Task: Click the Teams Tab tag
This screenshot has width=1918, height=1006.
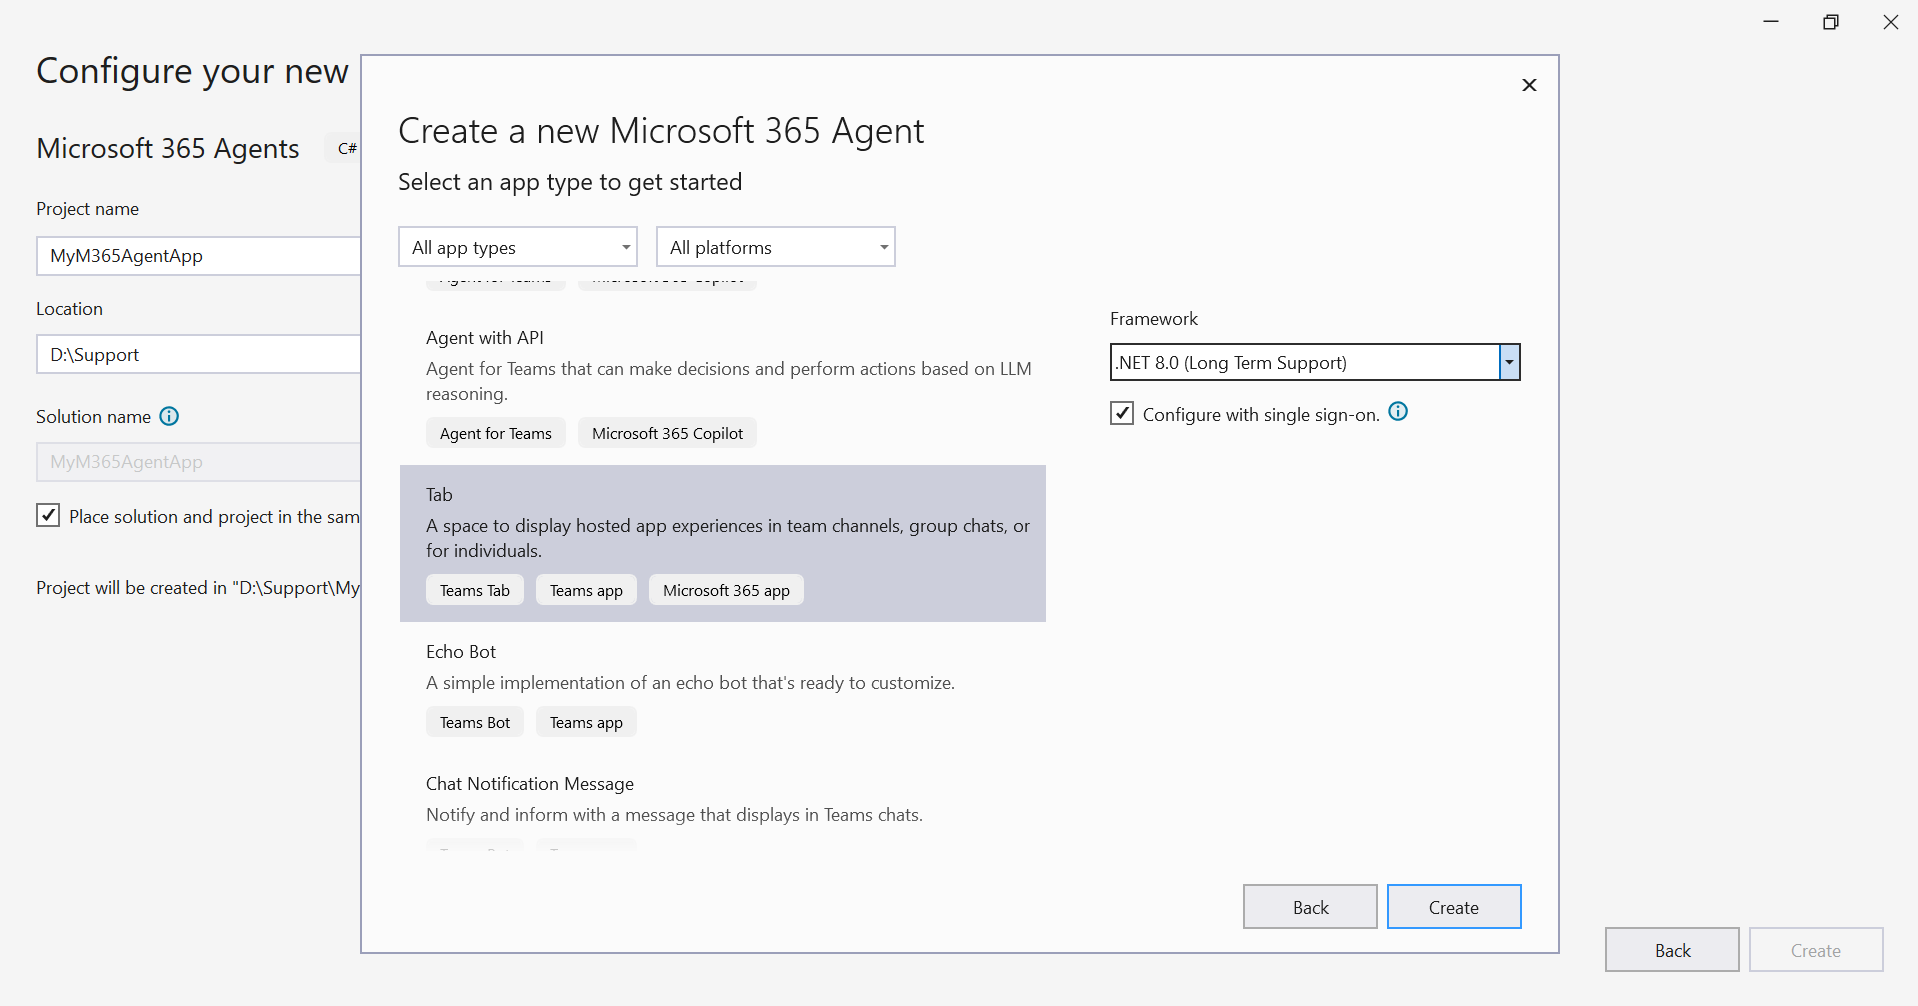Action: pyautogui.click(x=474, y=590)
